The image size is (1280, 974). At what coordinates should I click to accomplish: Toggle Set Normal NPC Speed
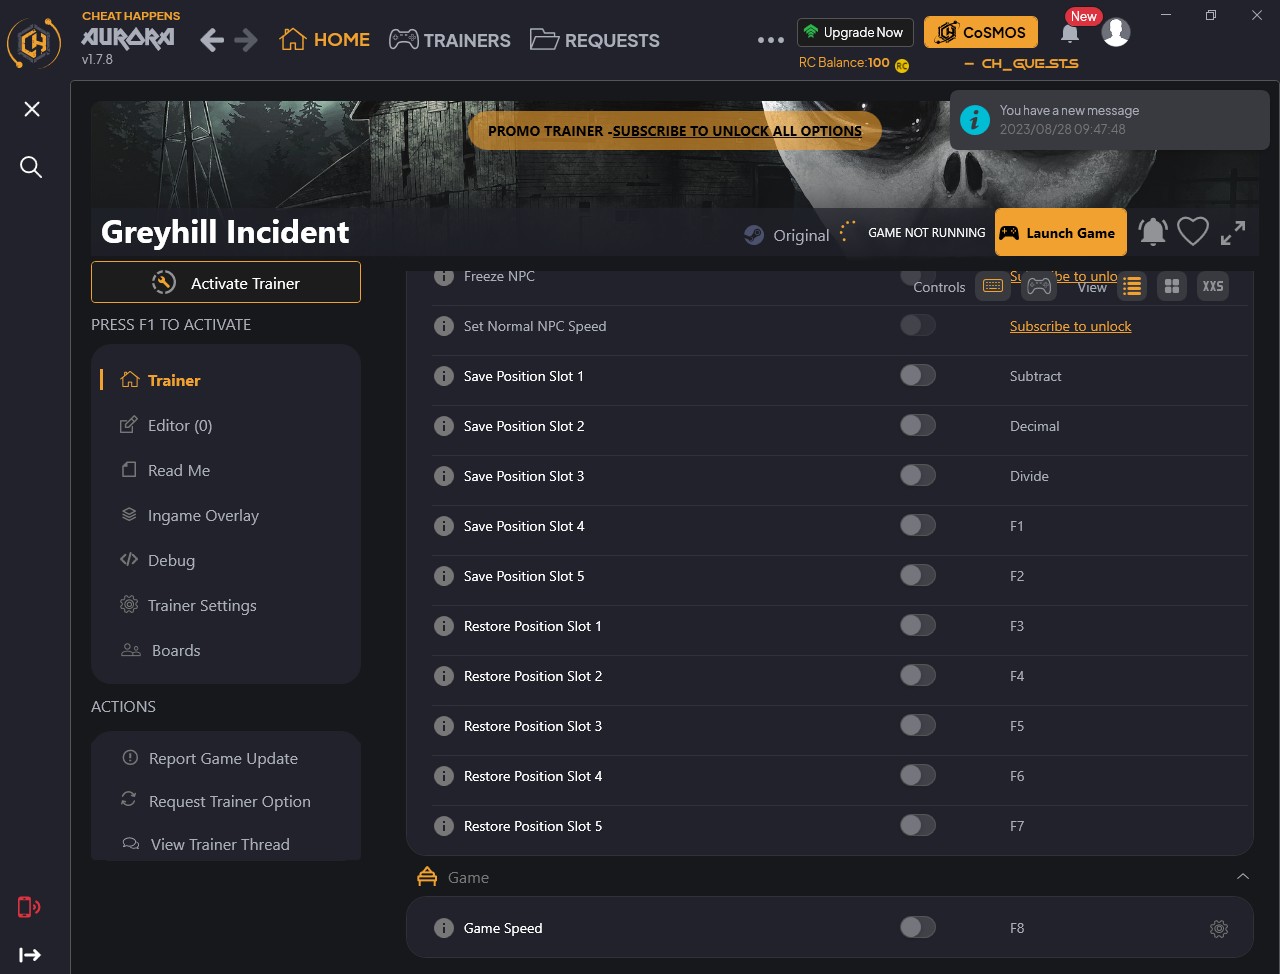[917, 325]
